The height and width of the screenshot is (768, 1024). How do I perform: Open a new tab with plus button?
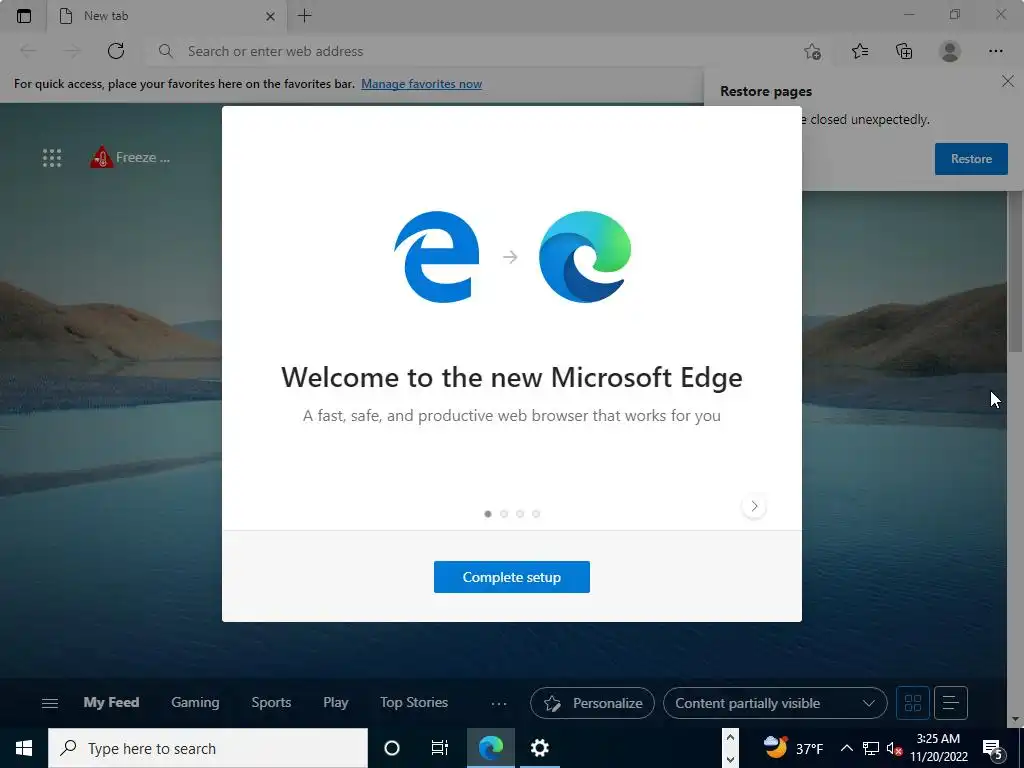pyautogui.click(x=304, y=16)
